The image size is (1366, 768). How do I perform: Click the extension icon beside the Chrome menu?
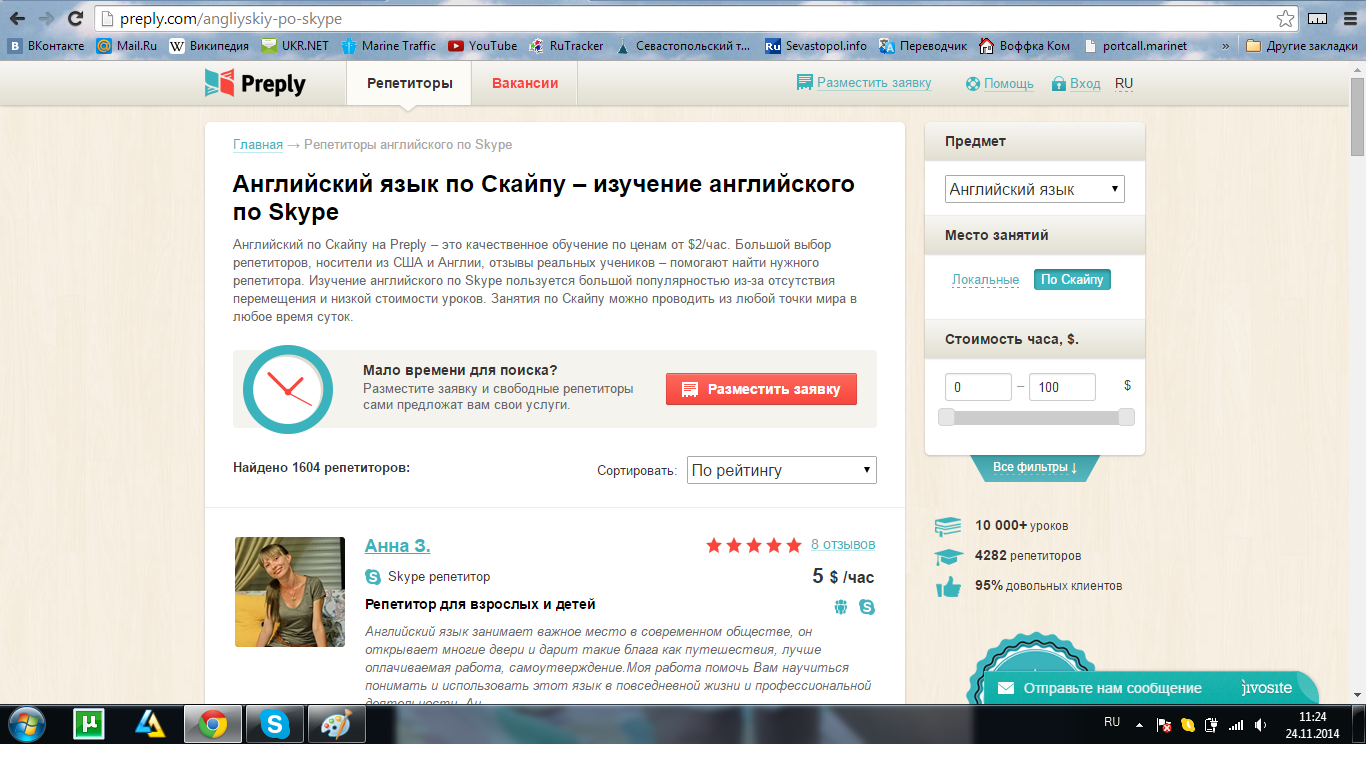pos(1318,19)
